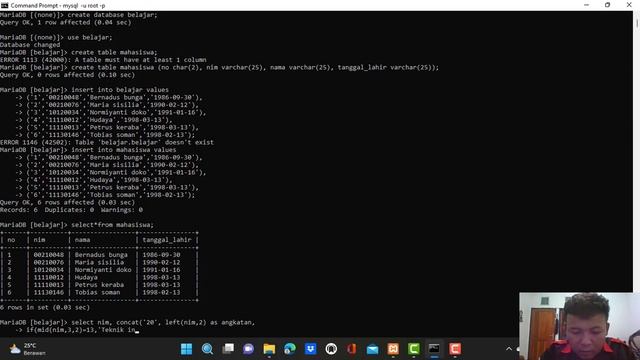Click the 'use belajar;' command line
The image size is (640, 360).
pos(56,37)
